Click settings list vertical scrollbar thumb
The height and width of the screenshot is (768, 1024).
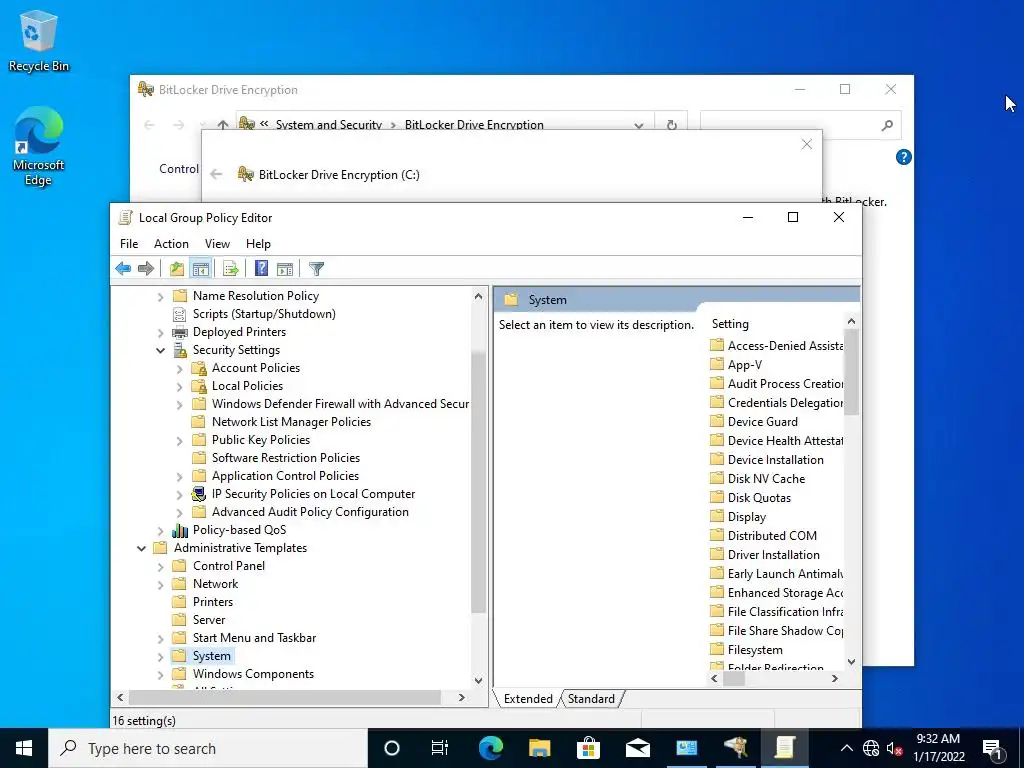click(851, 372)
